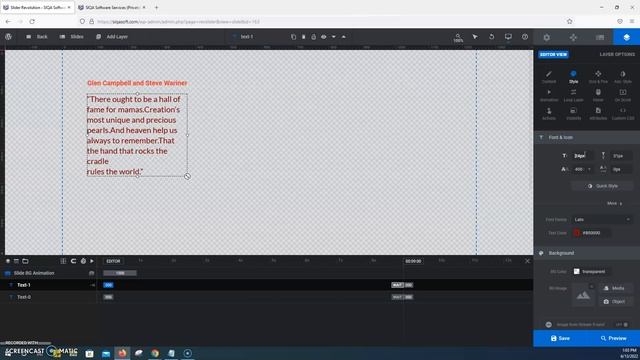The height and width of the screenshot is (360, 640).
Task: Select the Text-0 layer row in timeline
Action: 49,297
